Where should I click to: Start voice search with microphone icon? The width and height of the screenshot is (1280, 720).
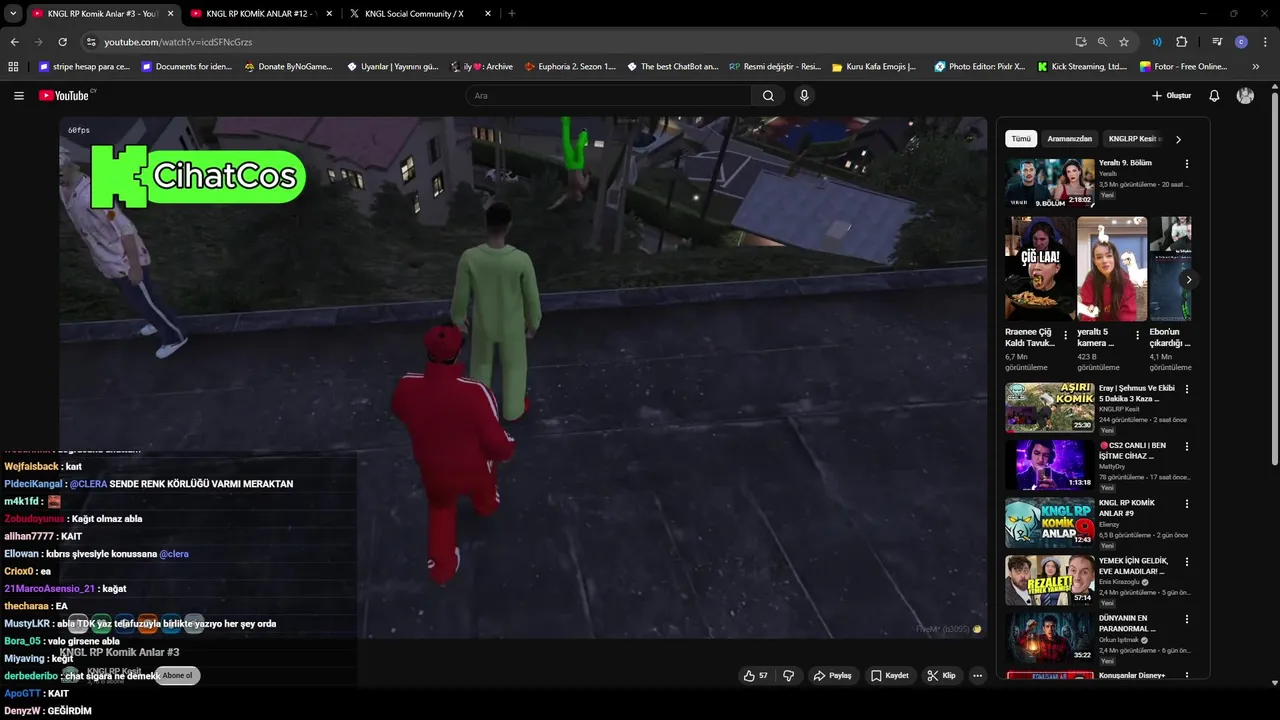803,96
